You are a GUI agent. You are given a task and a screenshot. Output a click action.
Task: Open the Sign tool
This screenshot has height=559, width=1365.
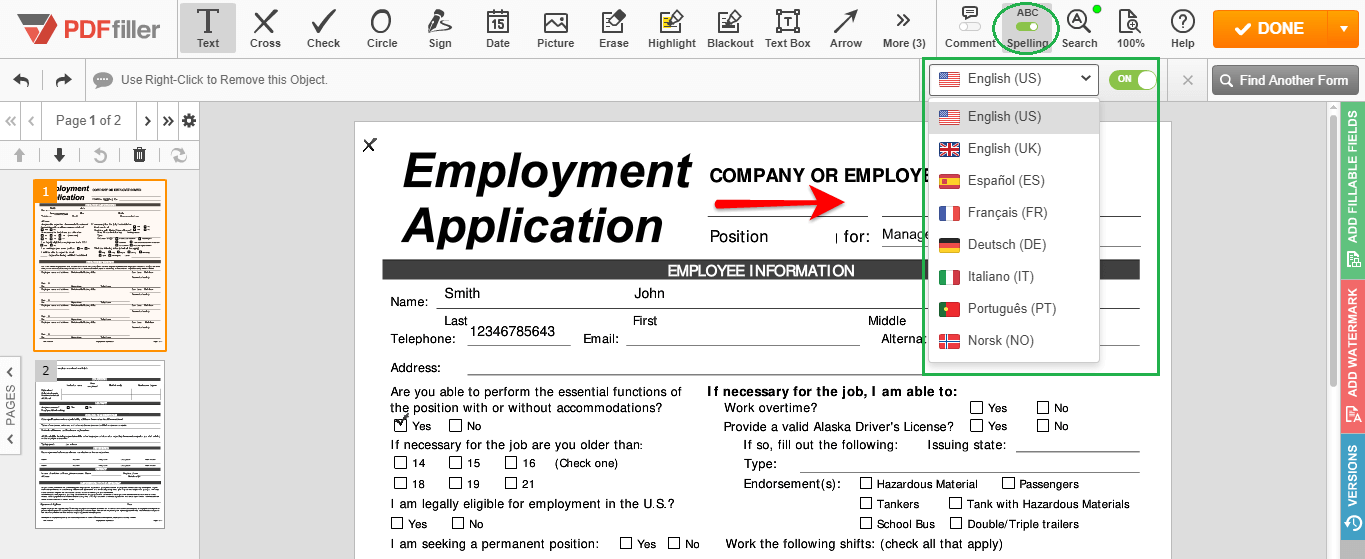439,28
